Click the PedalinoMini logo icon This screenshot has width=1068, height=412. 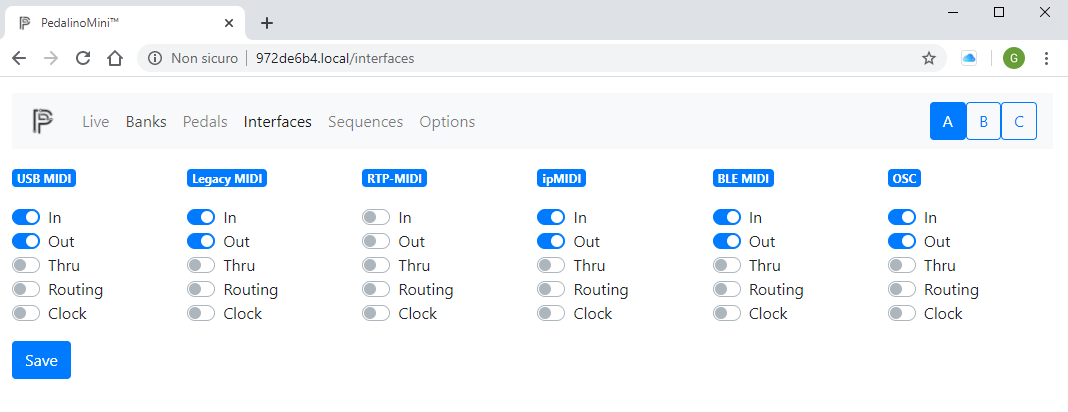[x=42, y=121]
